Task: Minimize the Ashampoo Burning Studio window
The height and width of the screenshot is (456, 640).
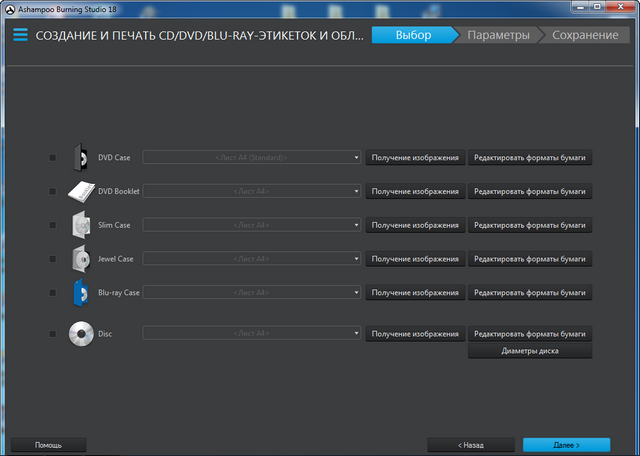Action: (x=580, y=7)
